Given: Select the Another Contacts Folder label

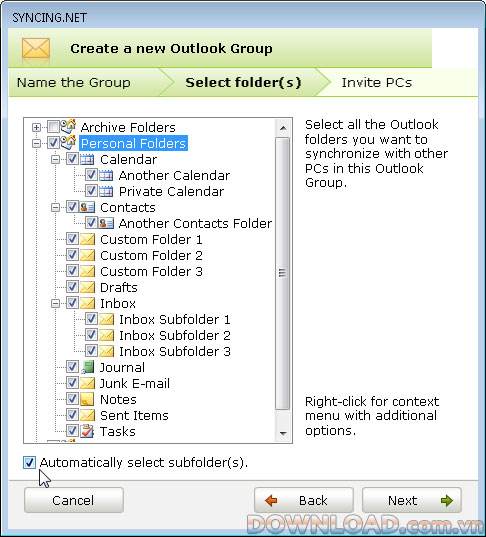Looking at the screenshot, I should [x=195, y=223].
